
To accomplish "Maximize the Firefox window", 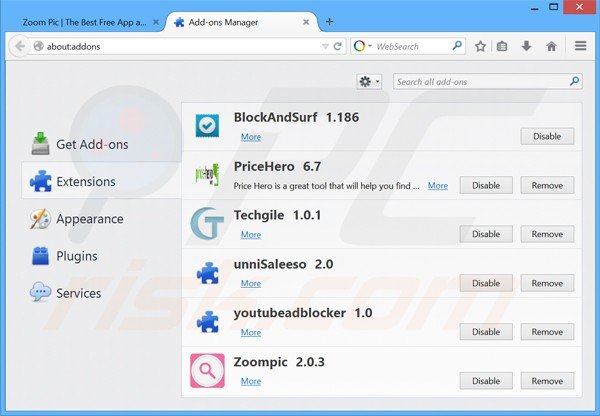I will (553, 7).
